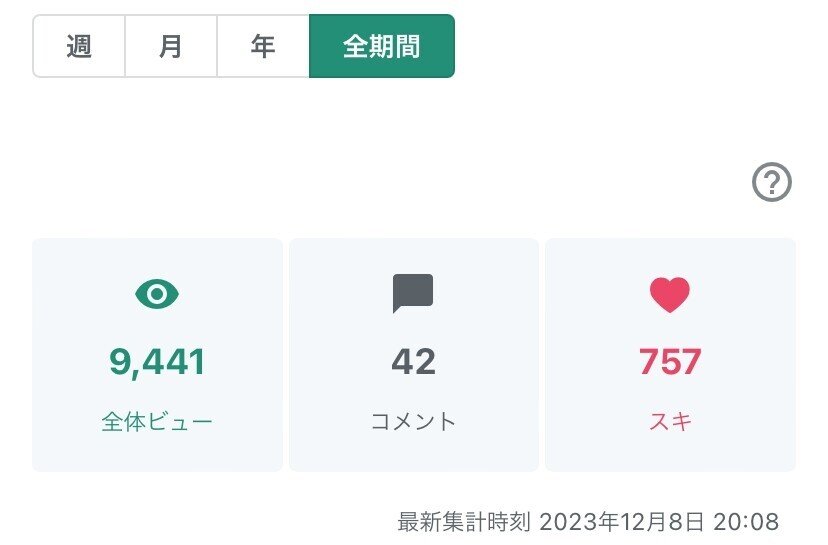
Task: Select the スキ label
Action: (670, 421)
